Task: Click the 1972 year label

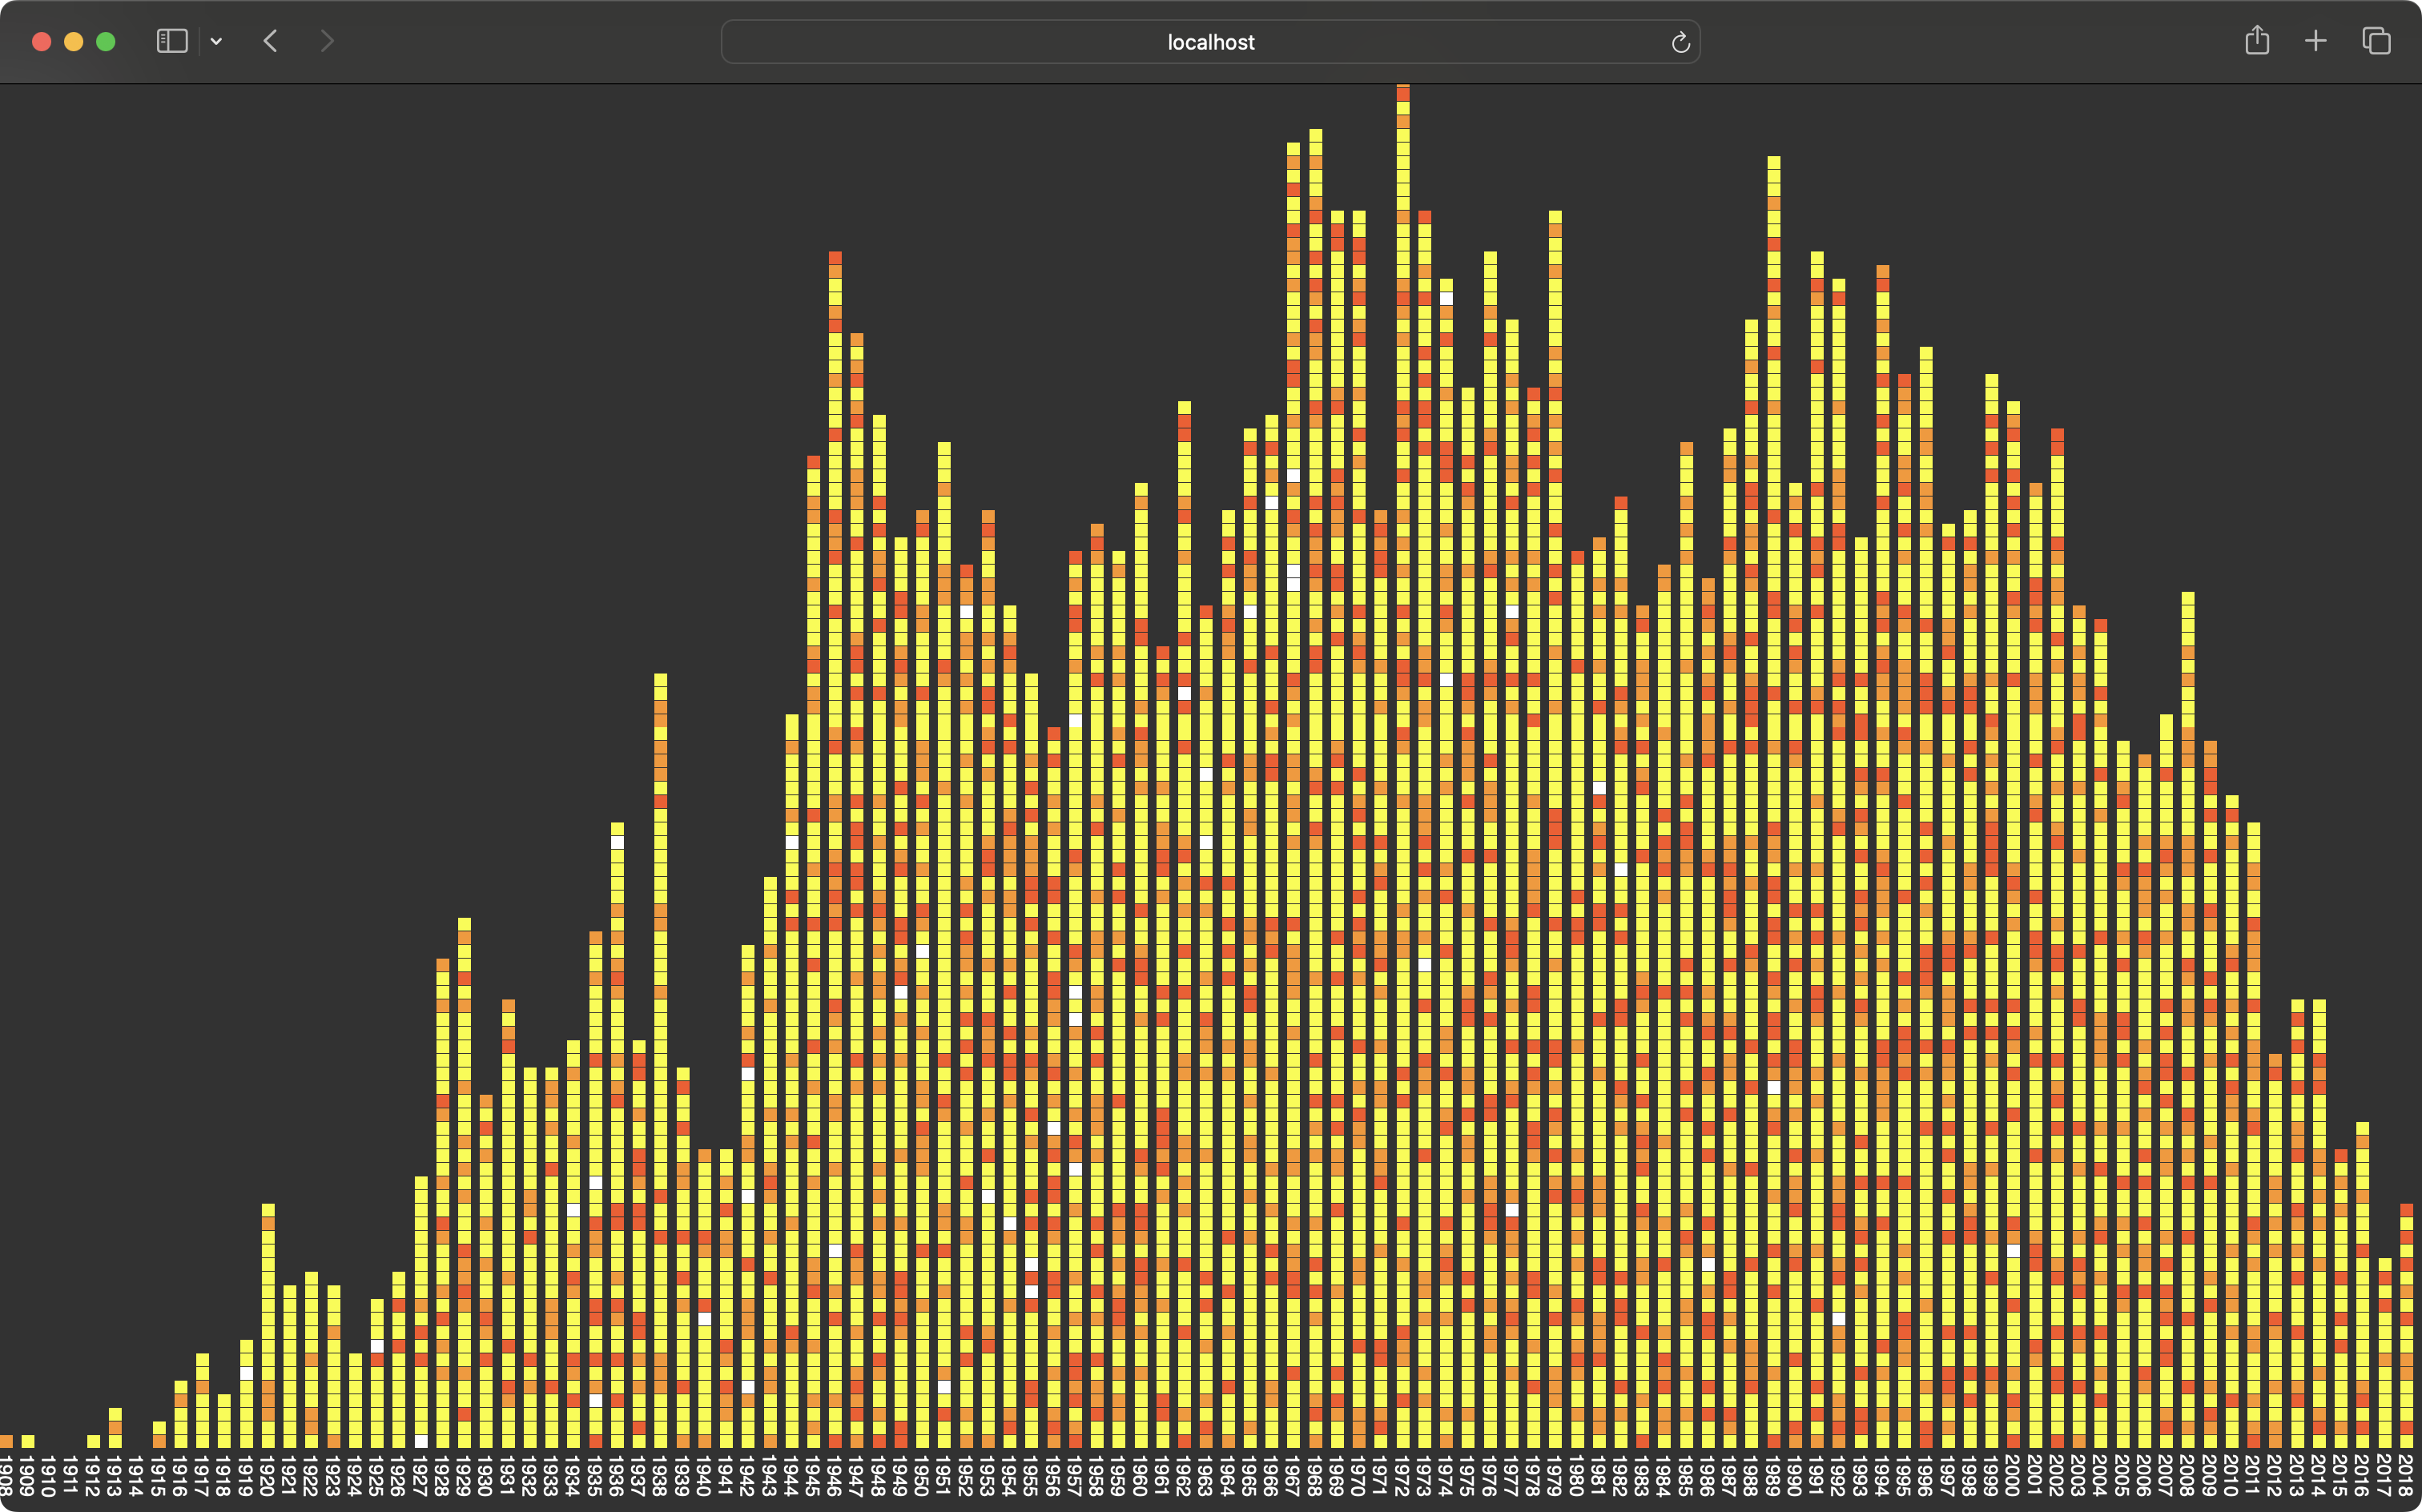Action: (1403, 1476)
